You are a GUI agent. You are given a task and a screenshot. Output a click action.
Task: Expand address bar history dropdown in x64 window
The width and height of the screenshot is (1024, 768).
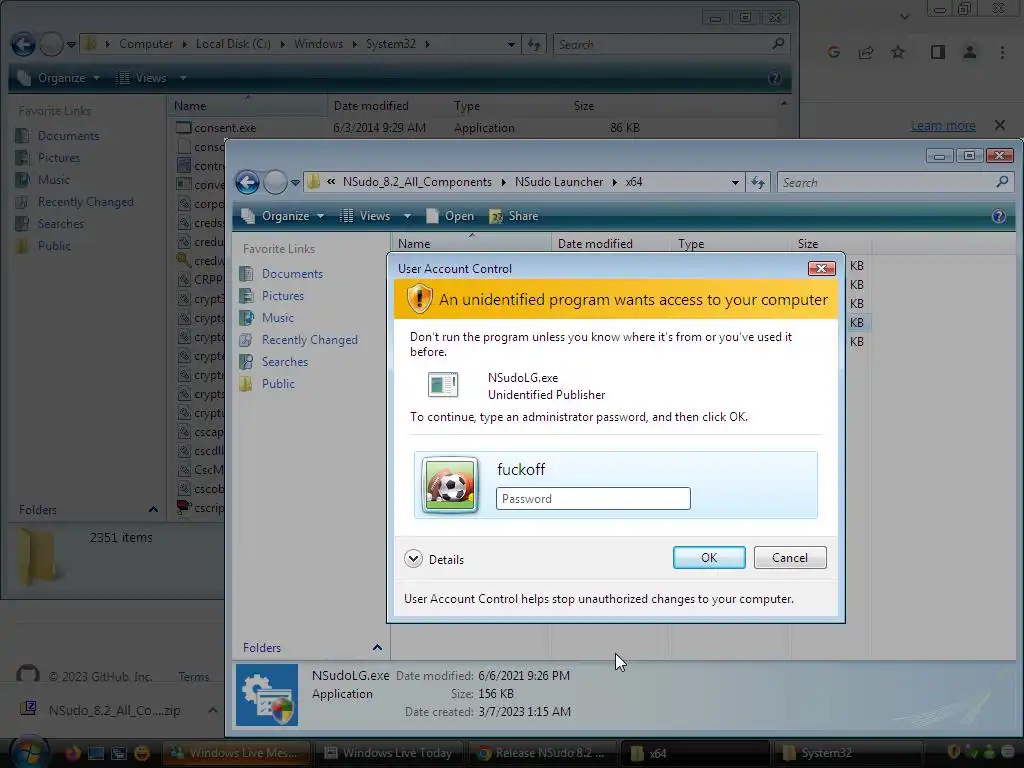tap(735, 183)
